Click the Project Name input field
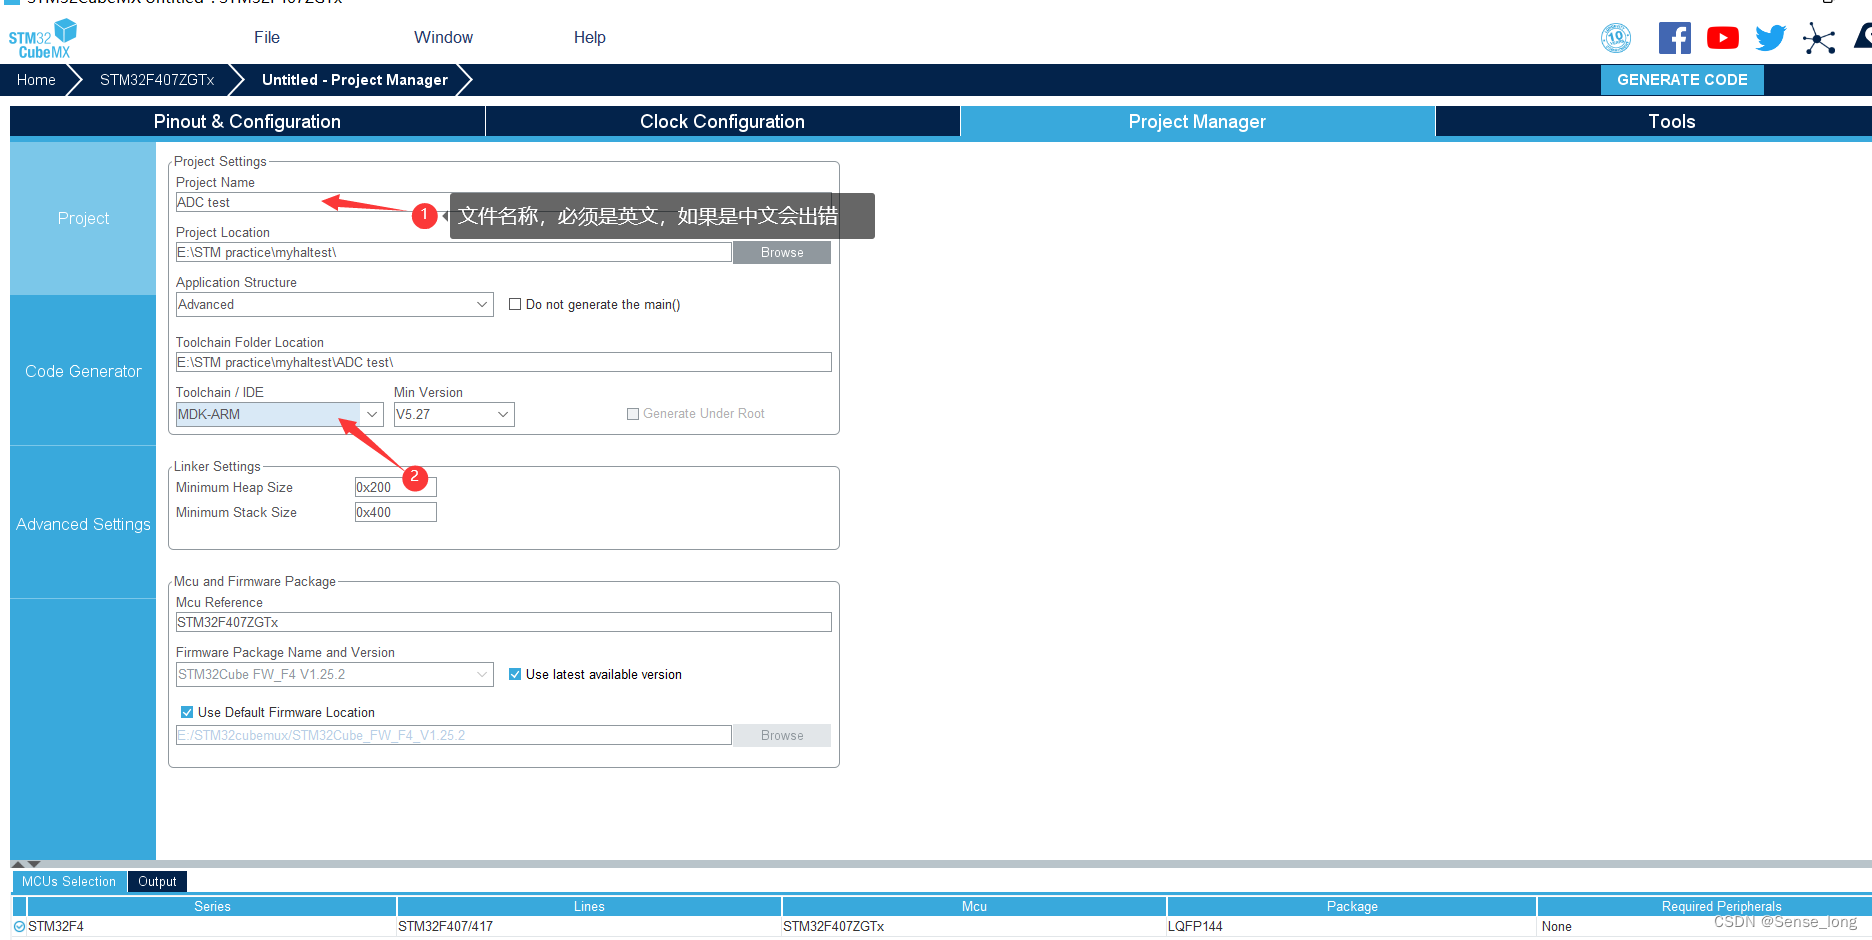Viewport: 1872px width, 940px height. (x=503, y=202)
